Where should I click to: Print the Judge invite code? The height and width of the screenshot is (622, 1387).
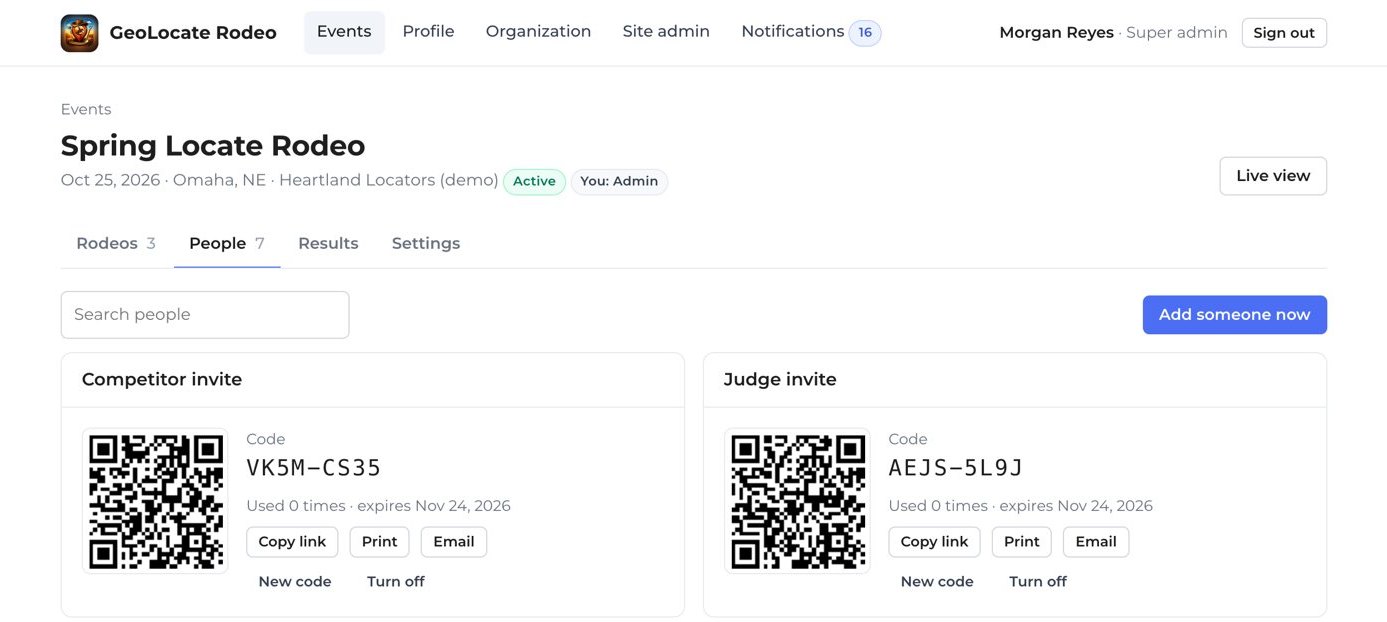(x=1022, y=542)
